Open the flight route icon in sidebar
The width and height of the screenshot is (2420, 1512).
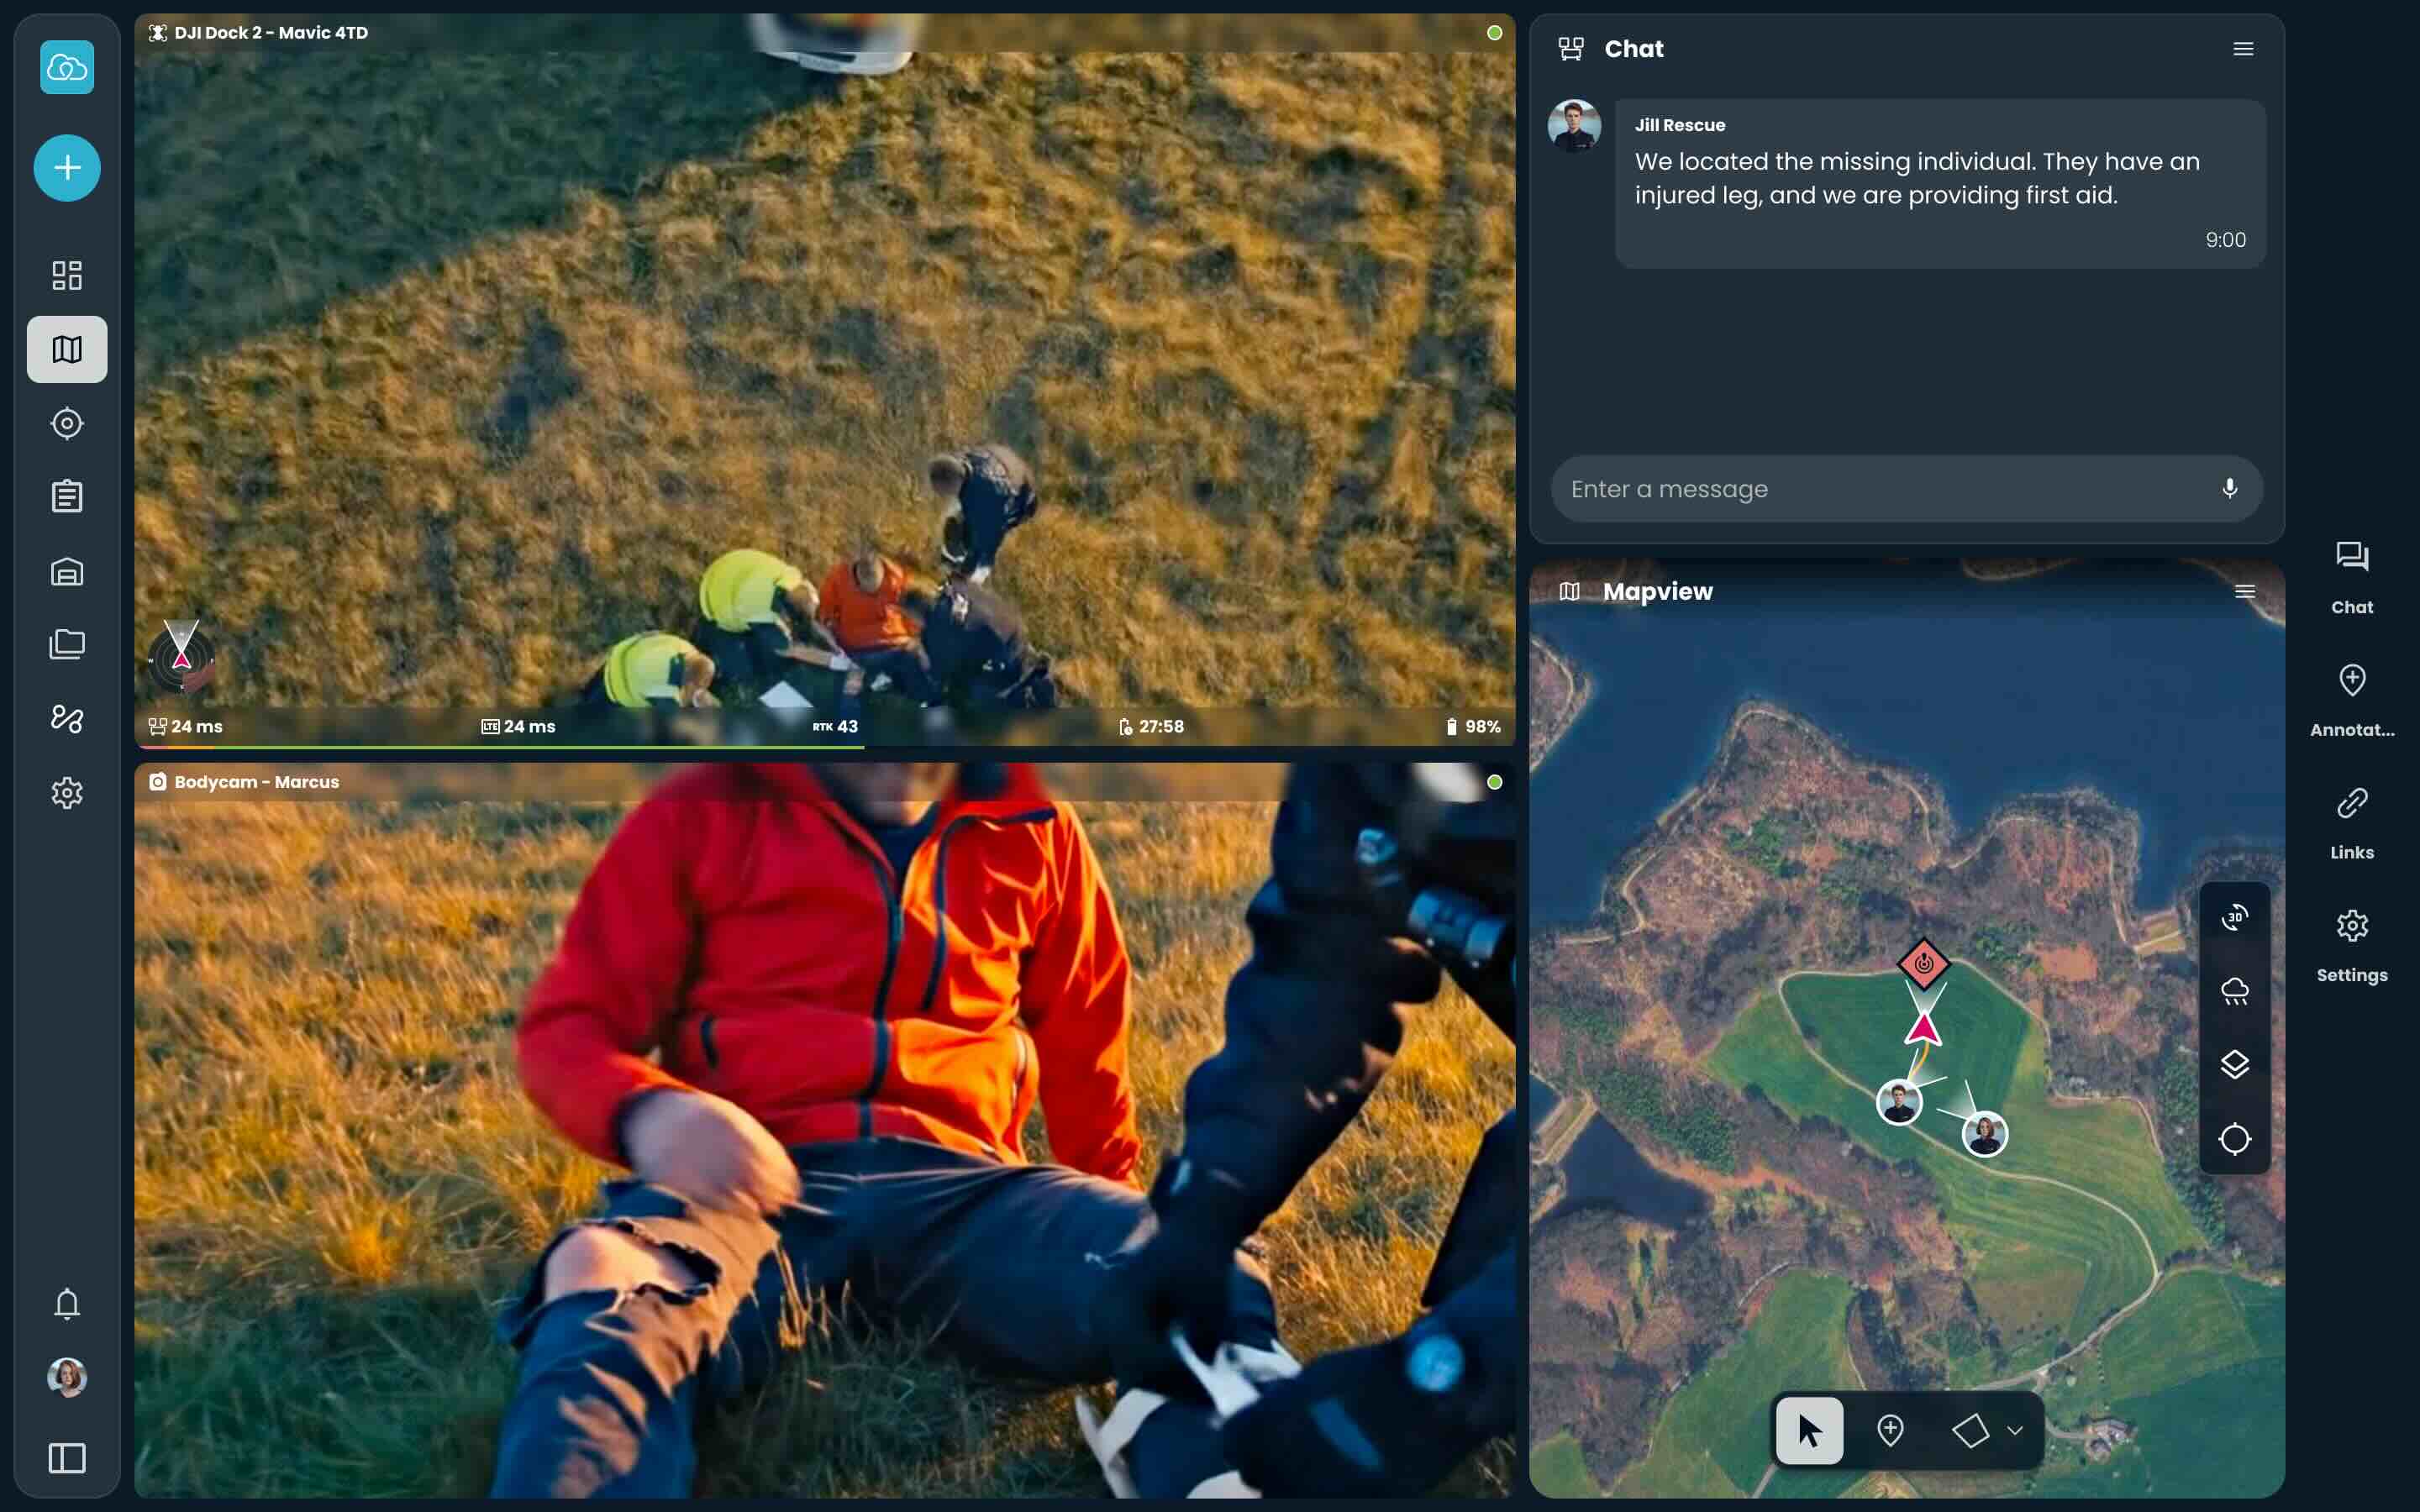click(x=67, y=719)
